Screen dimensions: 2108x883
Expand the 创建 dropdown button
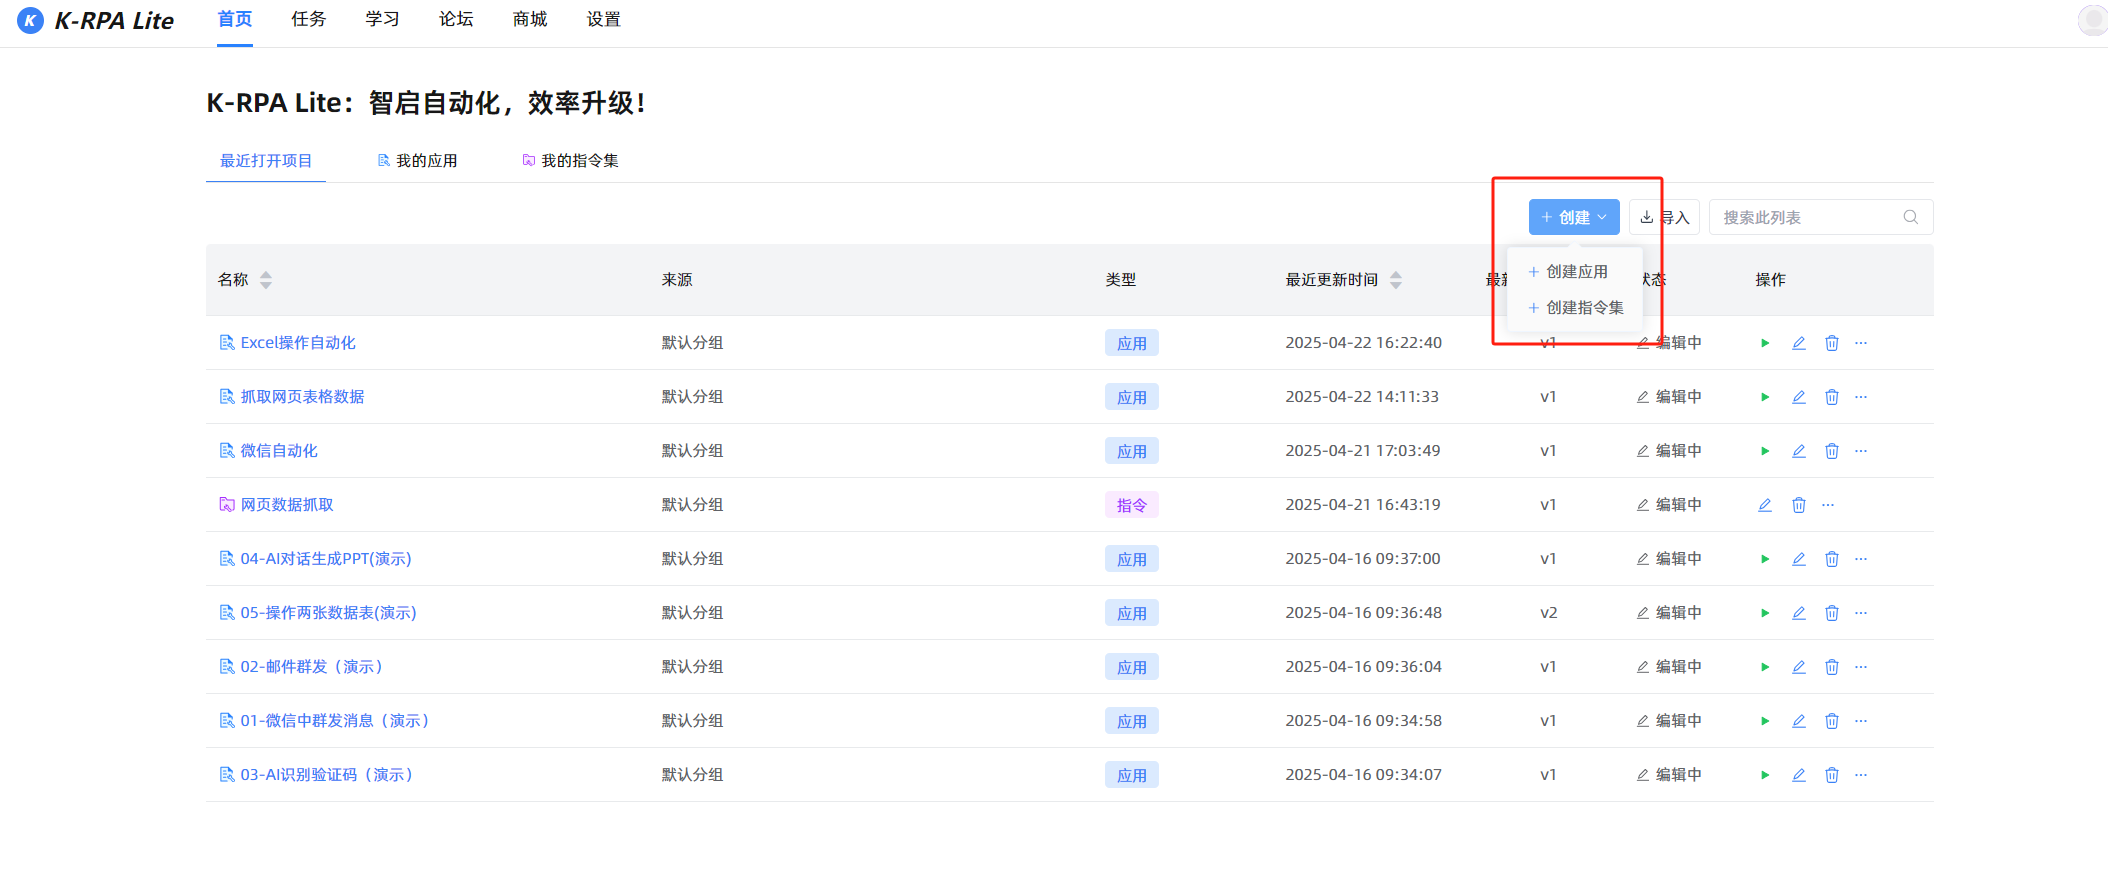pos(1574,217)
